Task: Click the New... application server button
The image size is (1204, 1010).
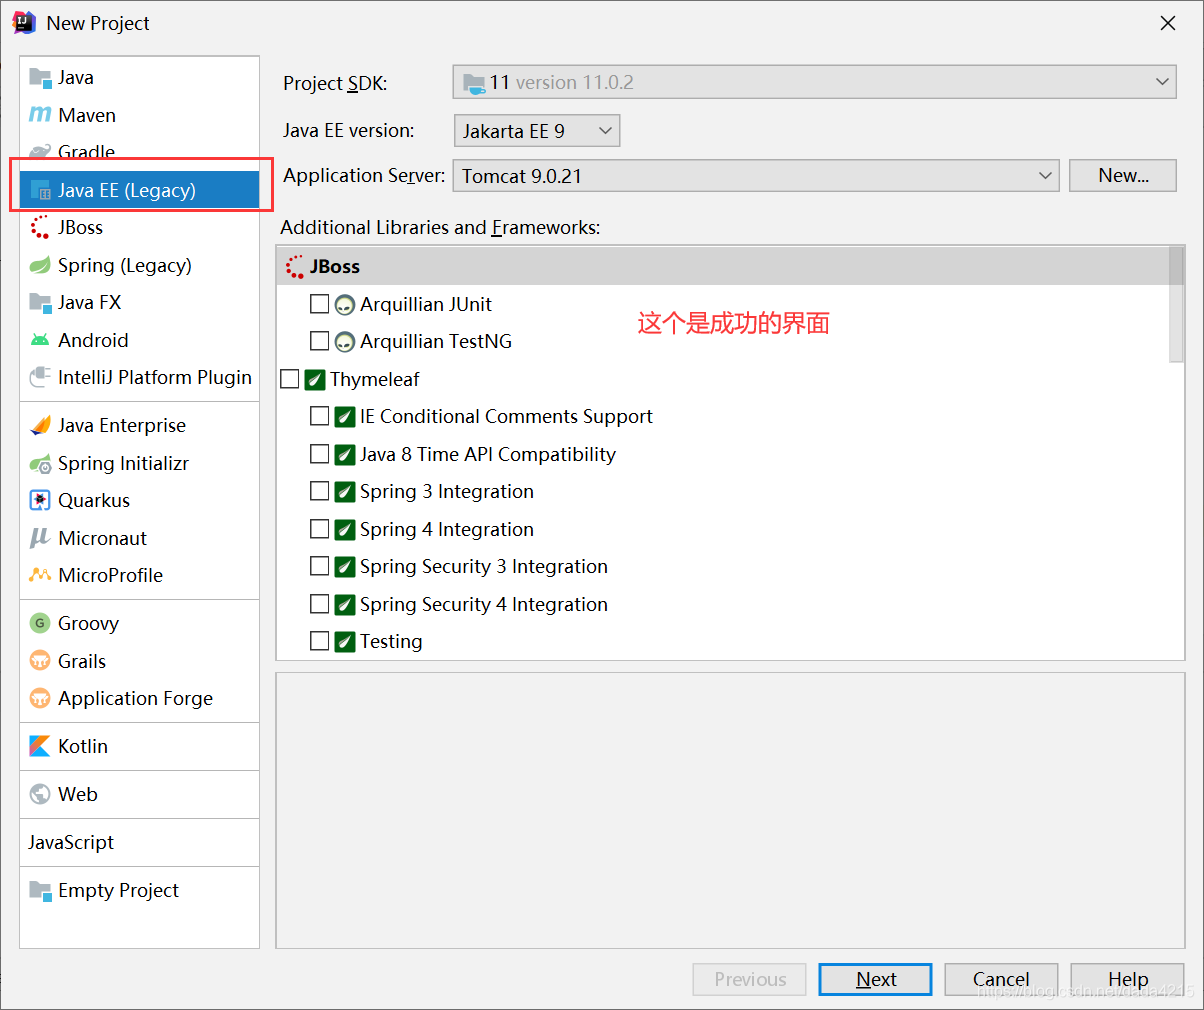Action: [x=1123, y=176]
